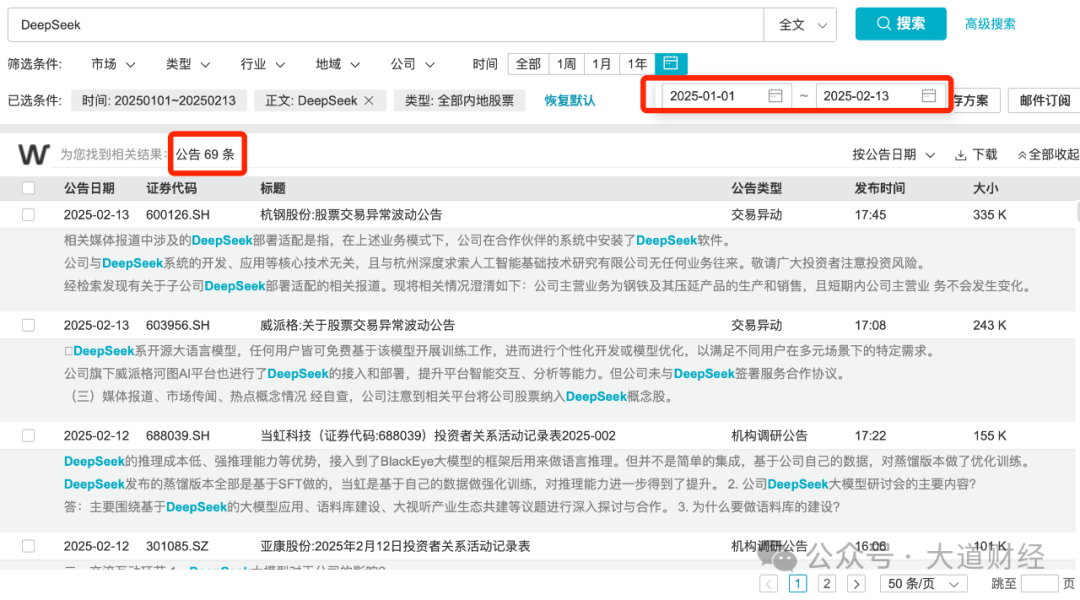
Task: Open the 50 条/页 page size dropdown
Action: [921, 583]
